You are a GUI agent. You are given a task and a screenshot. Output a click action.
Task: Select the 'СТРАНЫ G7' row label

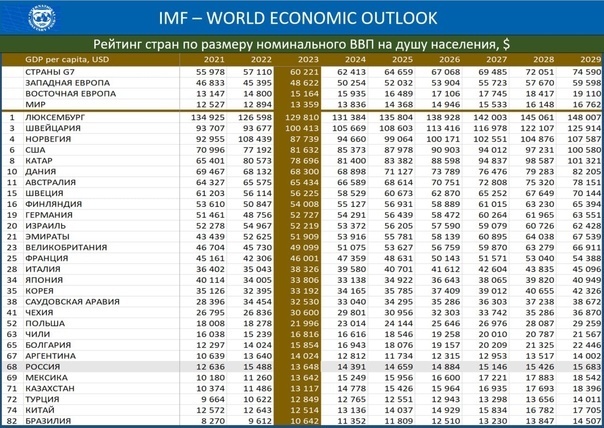pos(50,72)
